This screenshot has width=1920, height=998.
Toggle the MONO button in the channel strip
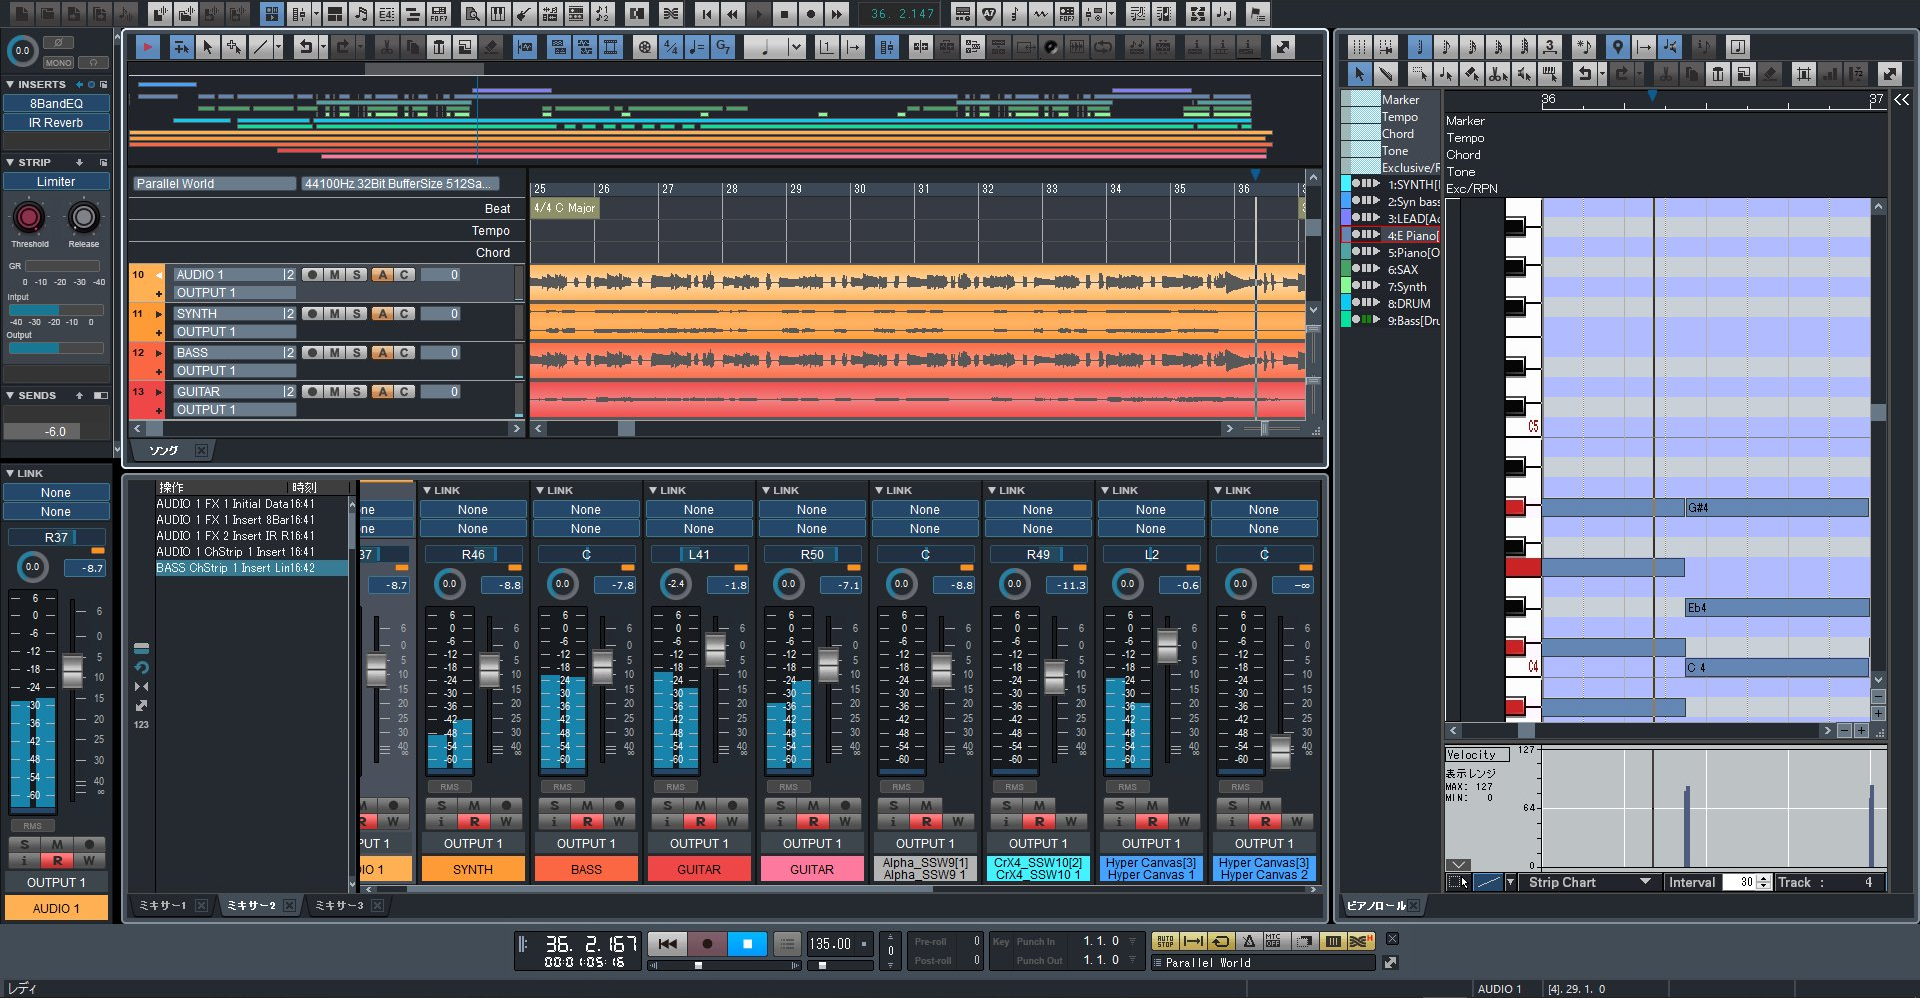point(58,63)
